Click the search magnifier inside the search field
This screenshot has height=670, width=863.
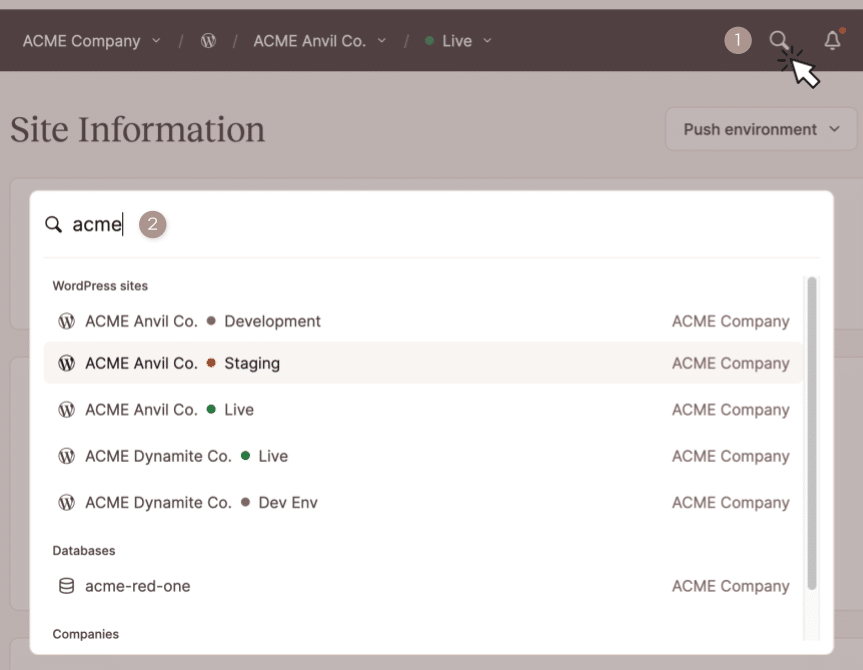click(54, 224)
